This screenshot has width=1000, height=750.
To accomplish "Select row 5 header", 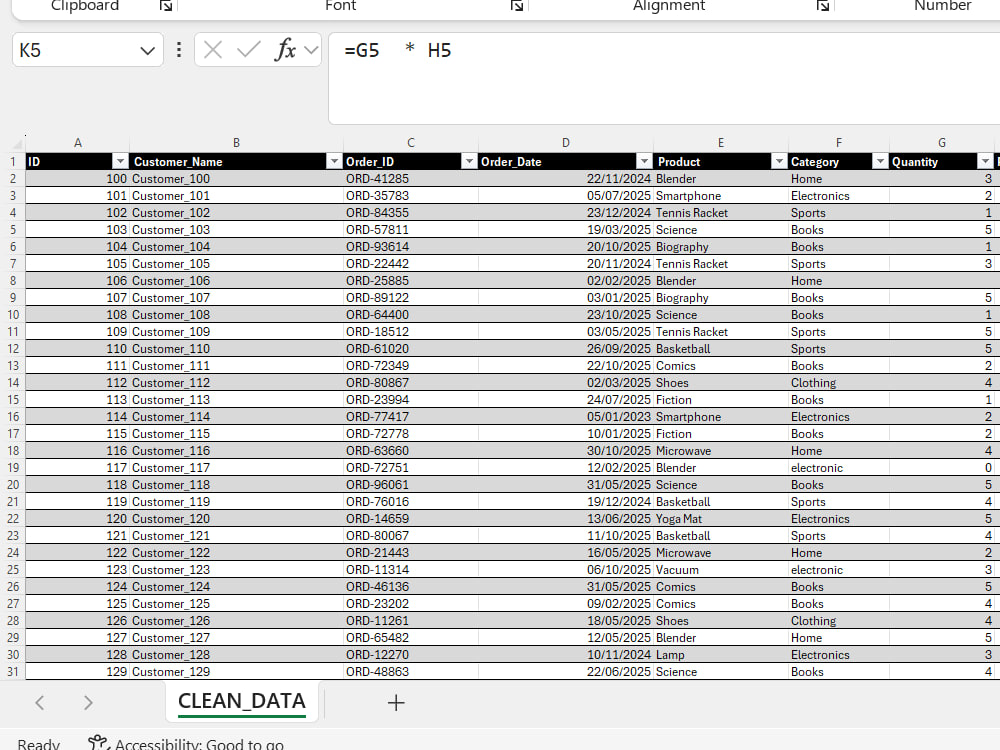I will pyautogui.click(x=13, y=230).
